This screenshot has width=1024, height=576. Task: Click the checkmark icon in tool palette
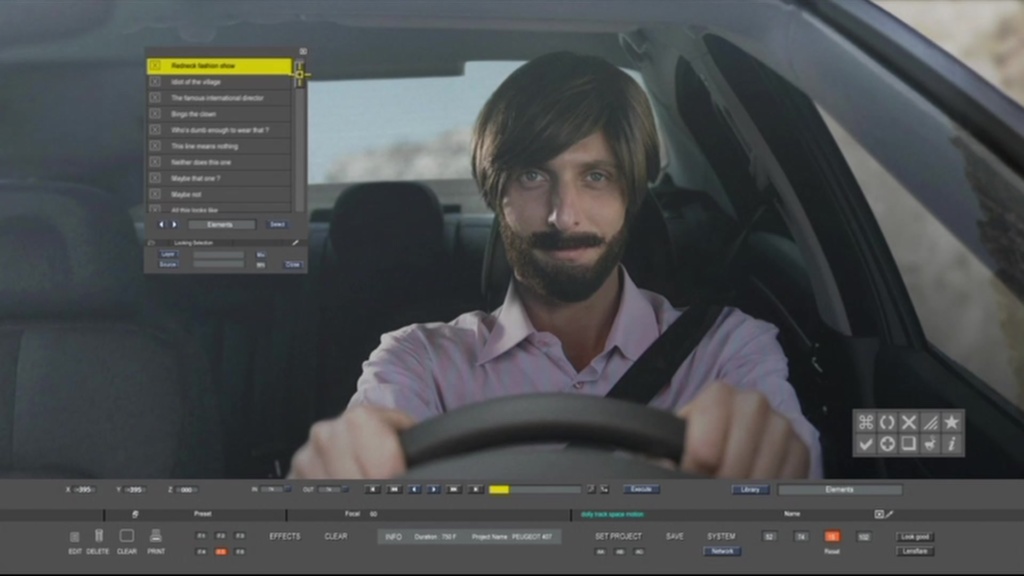click(865, 444)
